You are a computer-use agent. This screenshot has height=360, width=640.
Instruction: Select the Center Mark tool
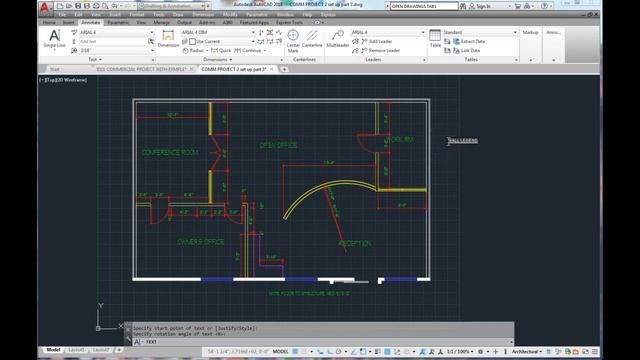(293, 41)
